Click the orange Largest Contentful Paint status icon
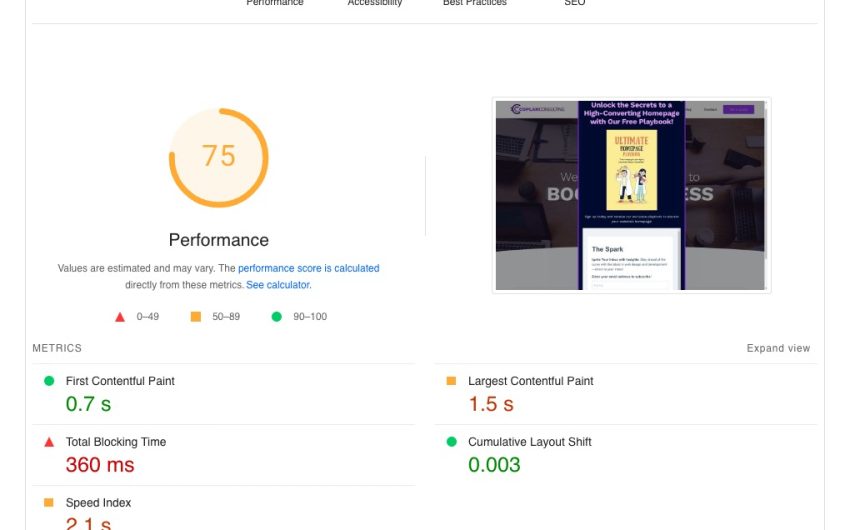The height and width of the screenshot is (530, 850). 451,381
